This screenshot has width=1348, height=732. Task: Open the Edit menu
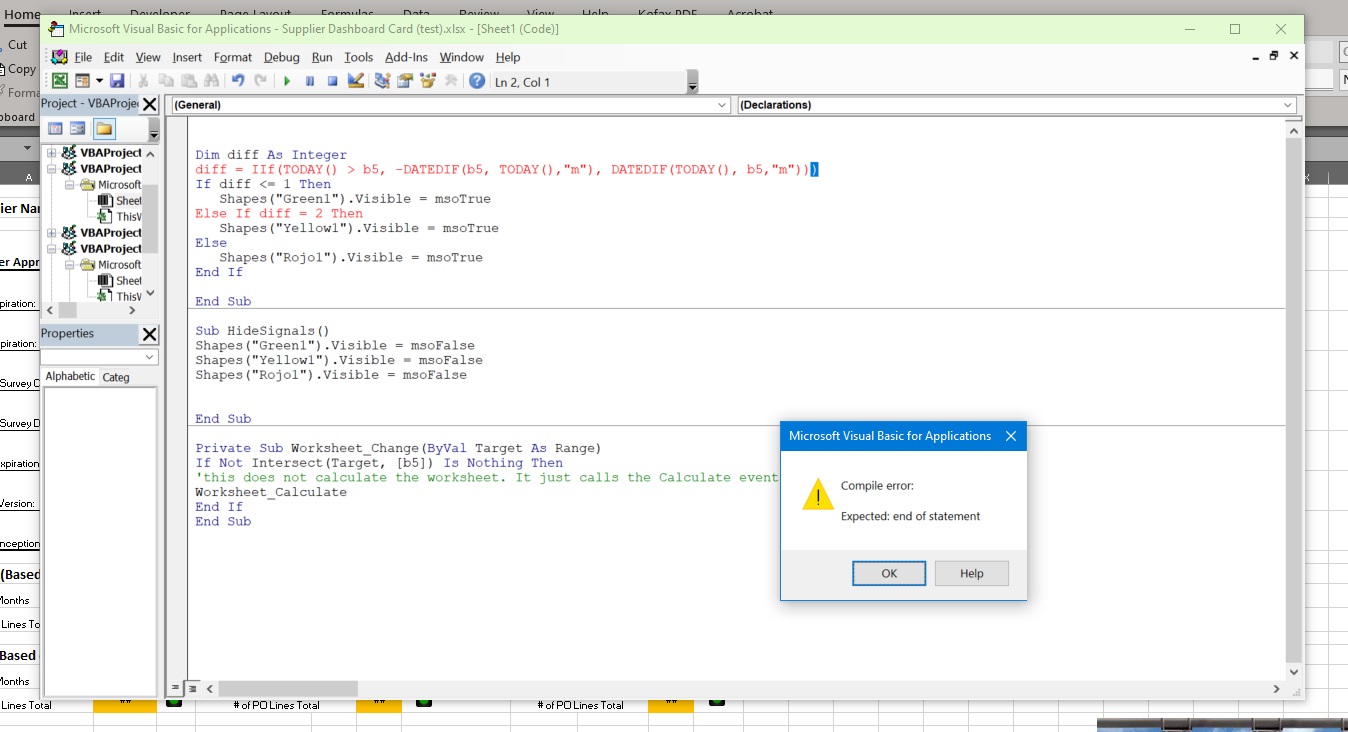(x=114, y=57)
